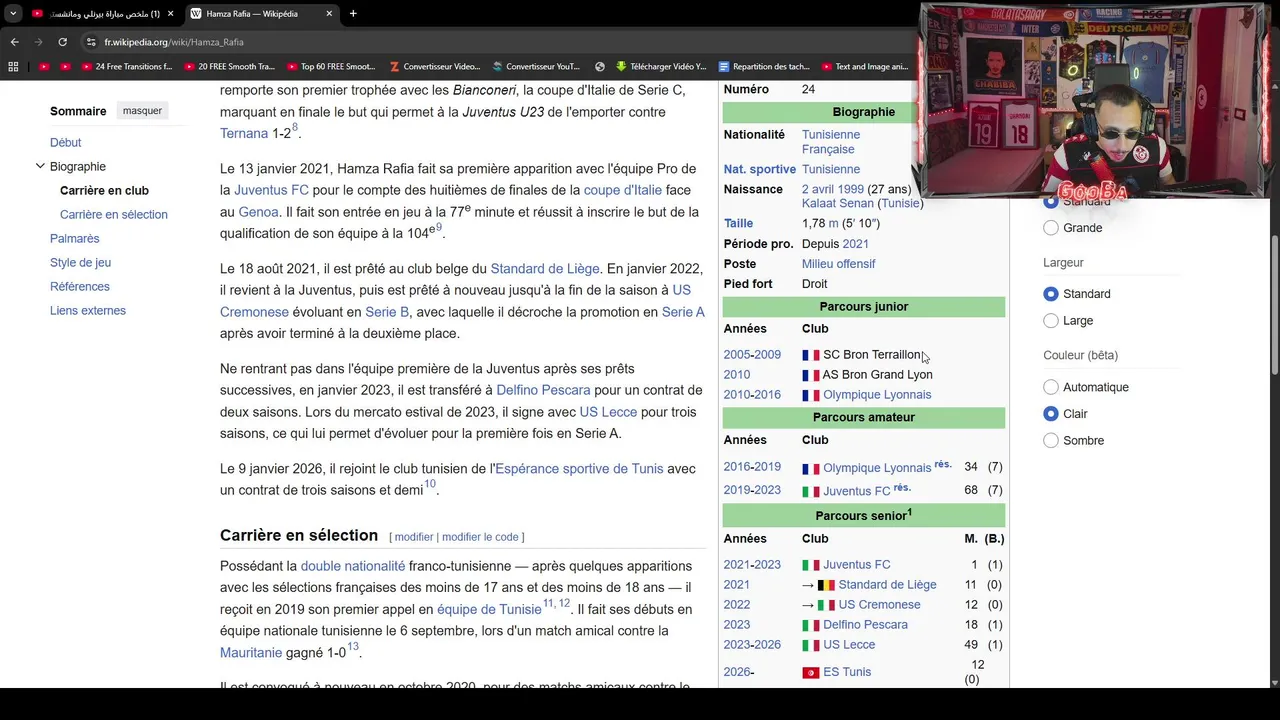Open the Convertisseur YouT... bookmark
The height and width of the screenshot is (720, 1280).
537,67
